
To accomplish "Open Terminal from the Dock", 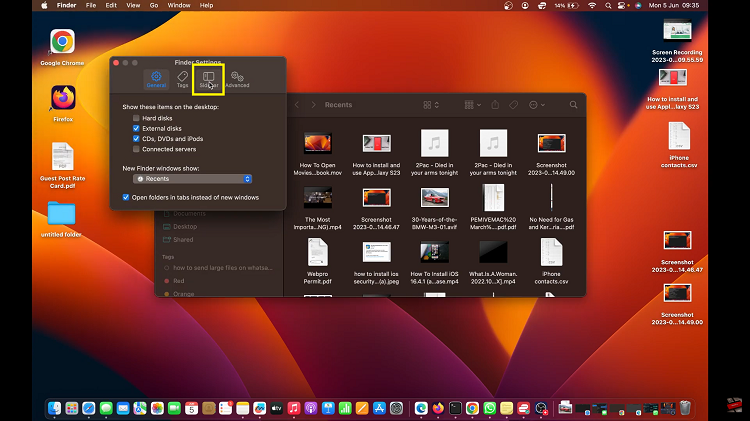I will (x=455, y=408).
